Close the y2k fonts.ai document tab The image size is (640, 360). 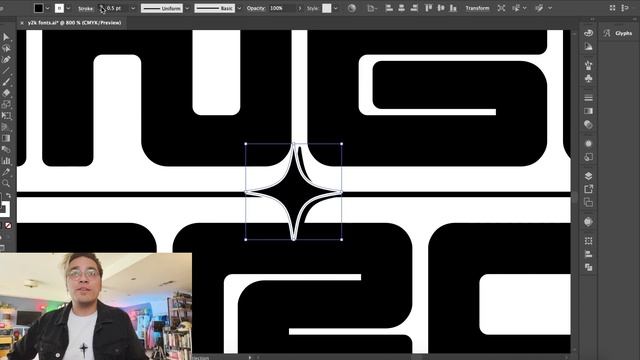pyautogui.click(x=22, y=23)
